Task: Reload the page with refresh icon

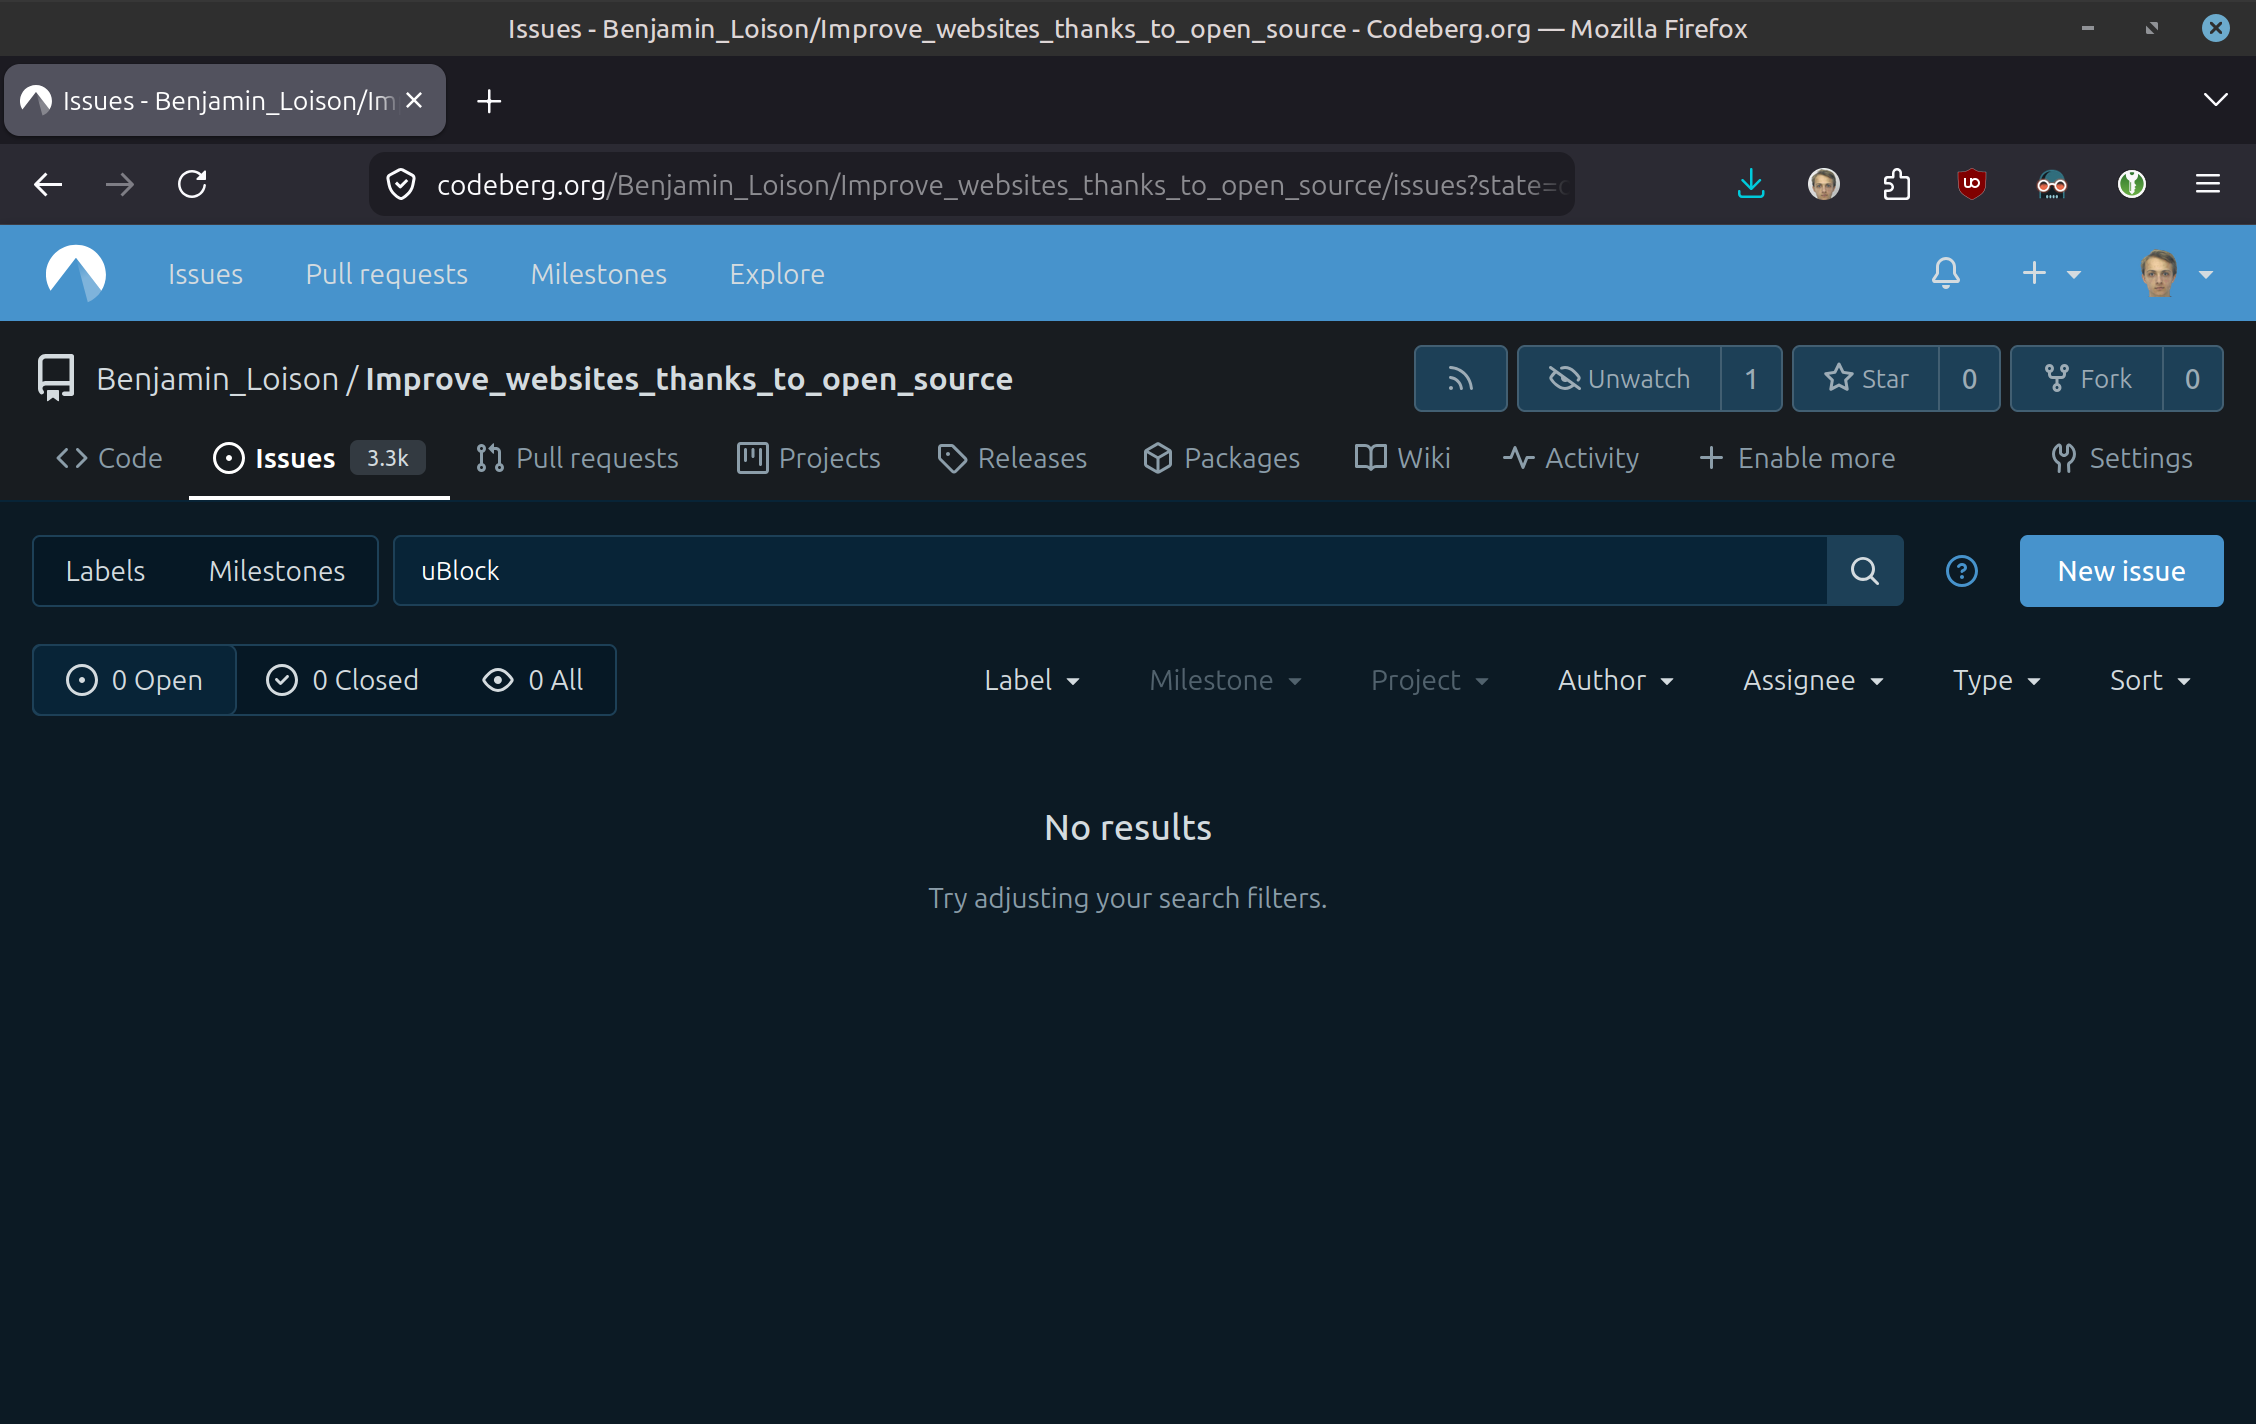Action: point(192,184)
